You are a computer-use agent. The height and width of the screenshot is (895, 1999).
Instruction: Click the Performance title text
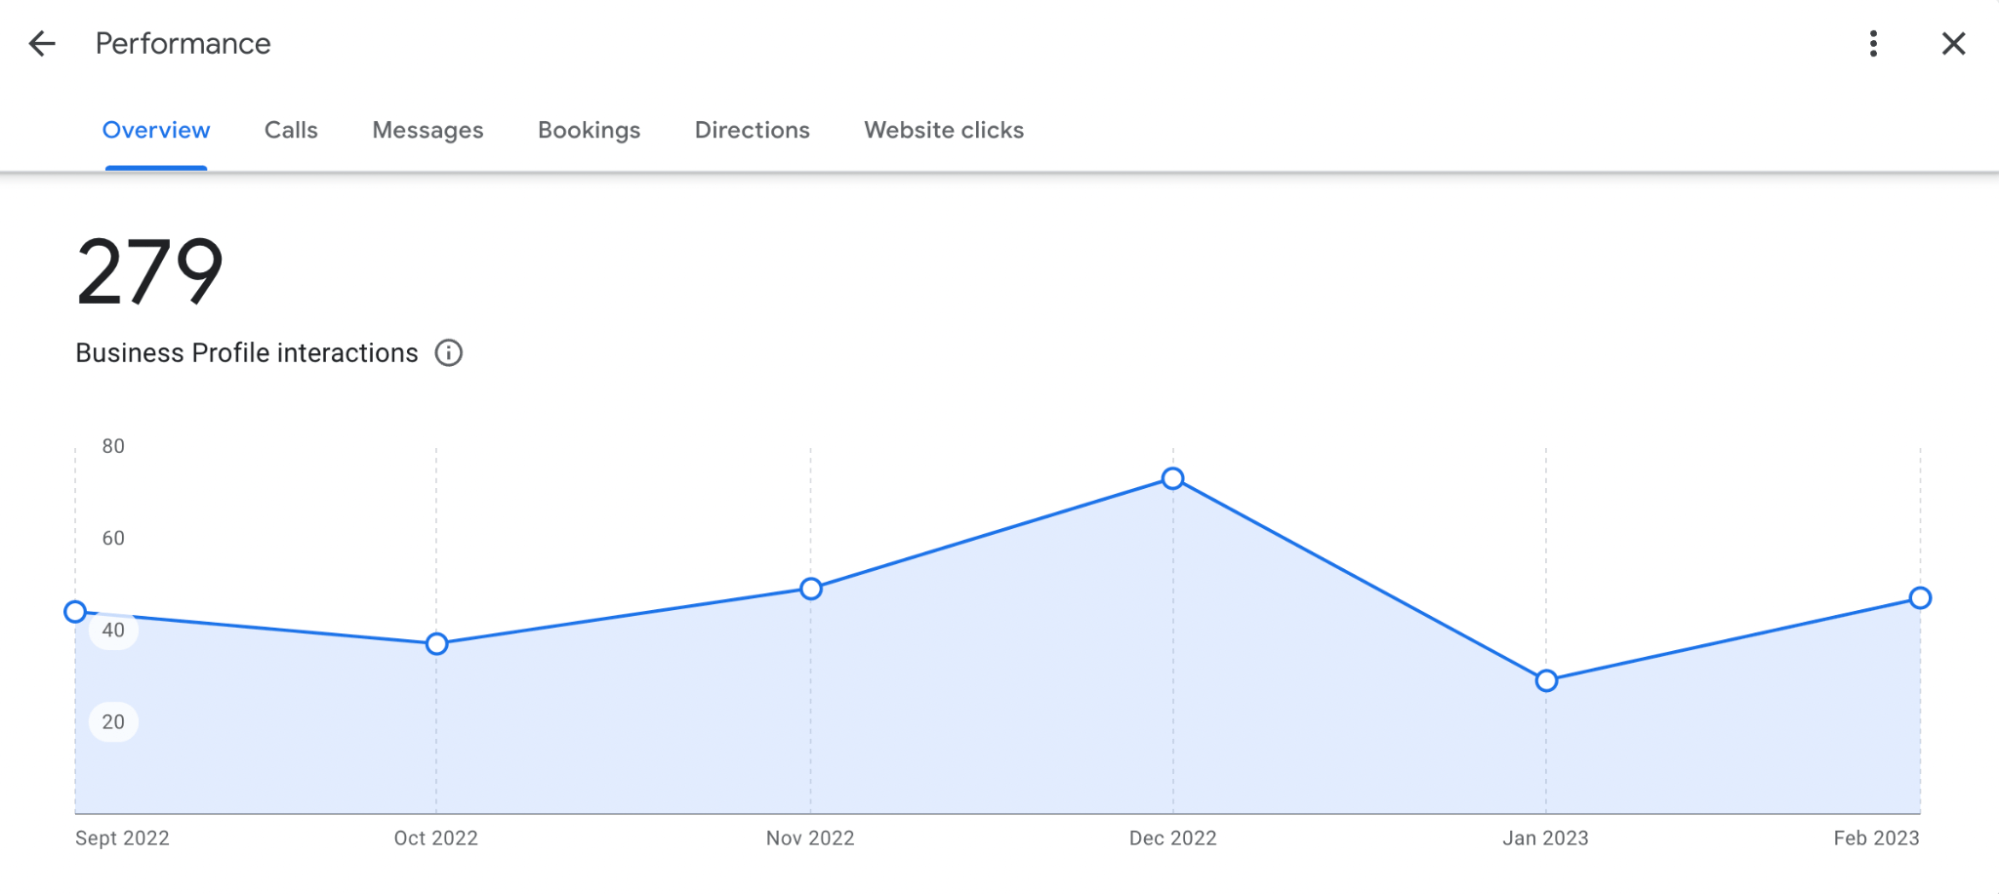(x=183, y=43)
